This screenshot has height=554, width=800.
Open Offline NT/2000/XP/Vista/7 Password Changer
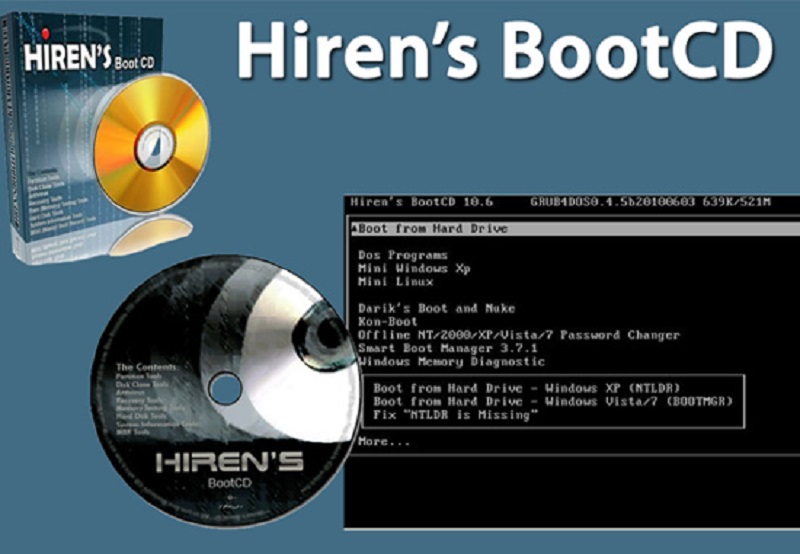click(519, 335)
